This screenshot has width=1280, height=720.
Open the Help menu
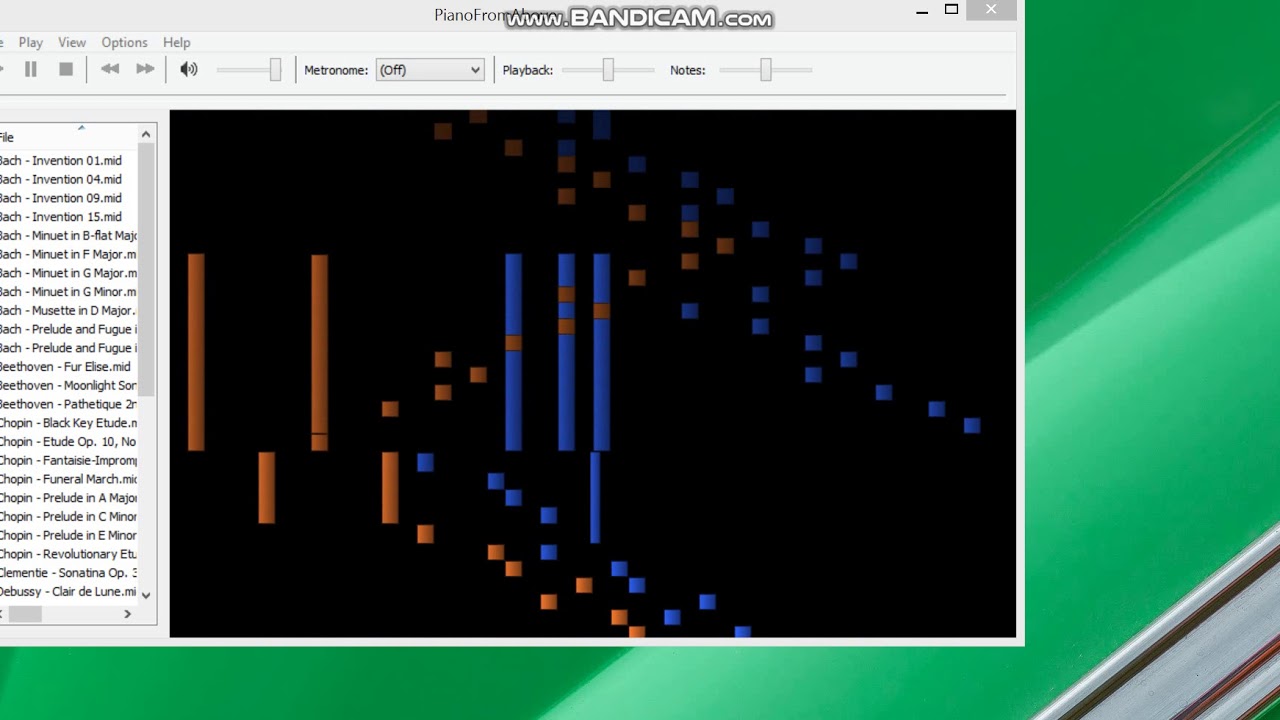tap(176, 42)
